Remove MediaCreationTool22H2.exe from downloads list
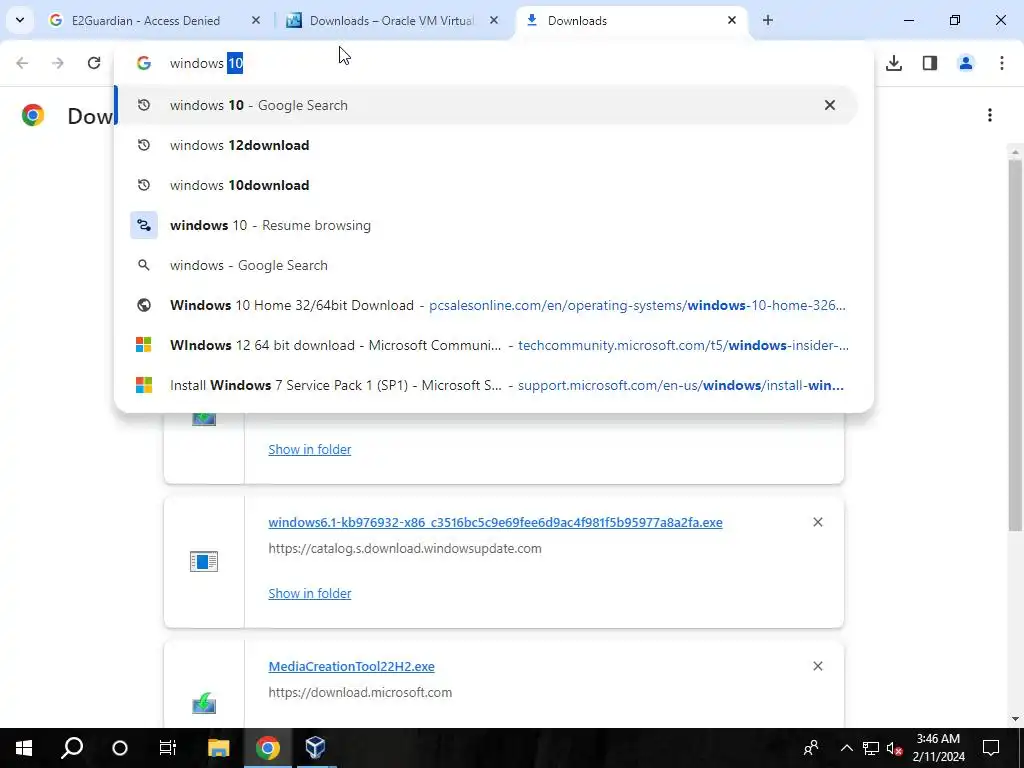The height and width of the screenshot is (768, 1024). point(818,666)
